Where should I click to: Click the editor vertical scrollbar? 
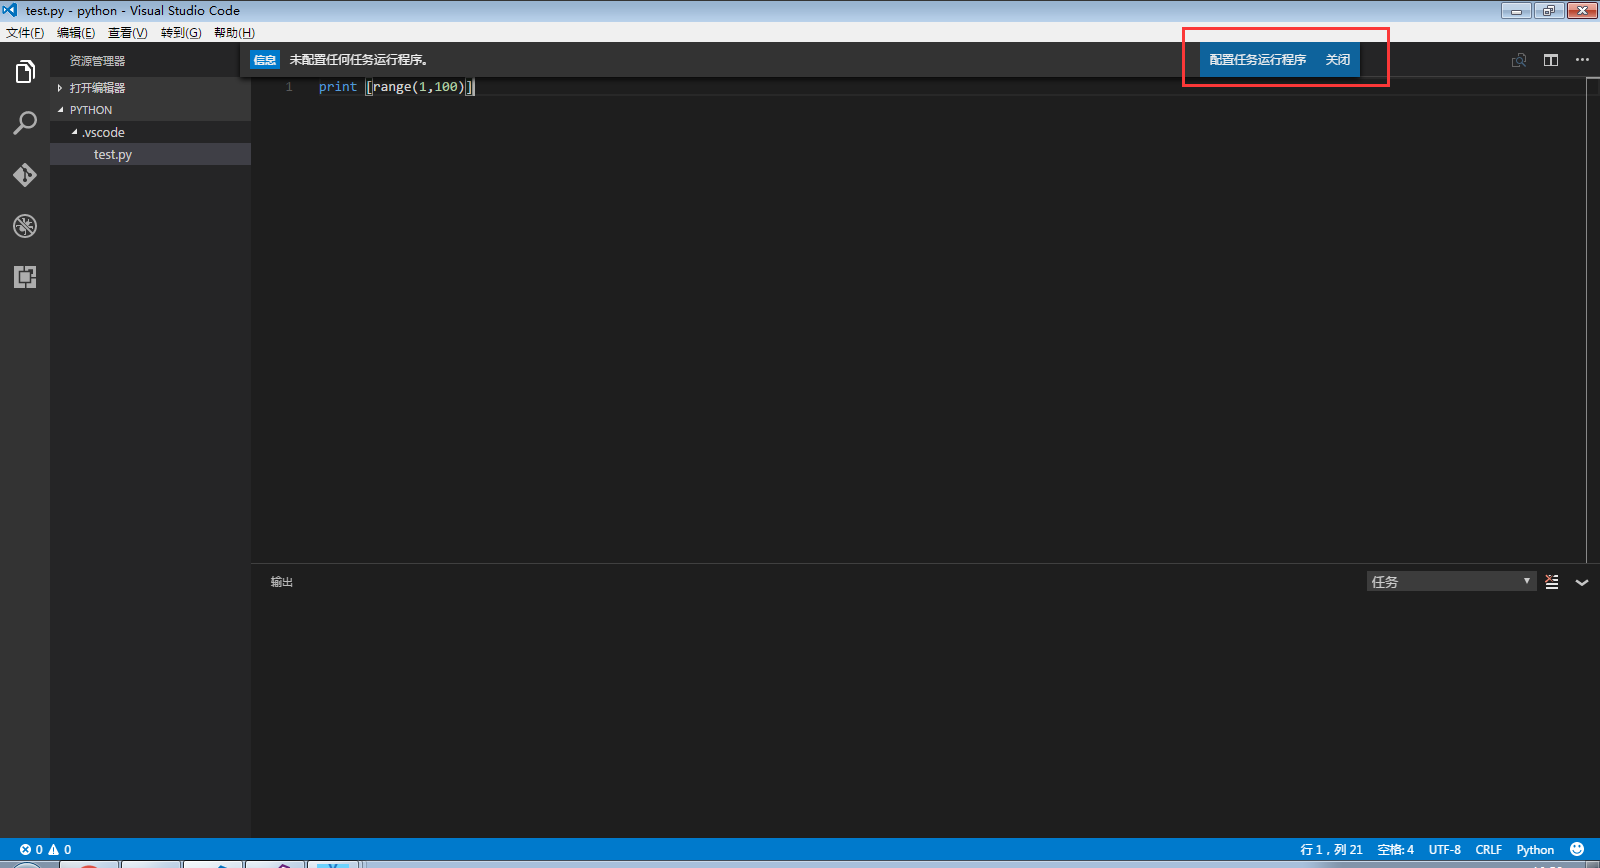[x=1592, y=320]
